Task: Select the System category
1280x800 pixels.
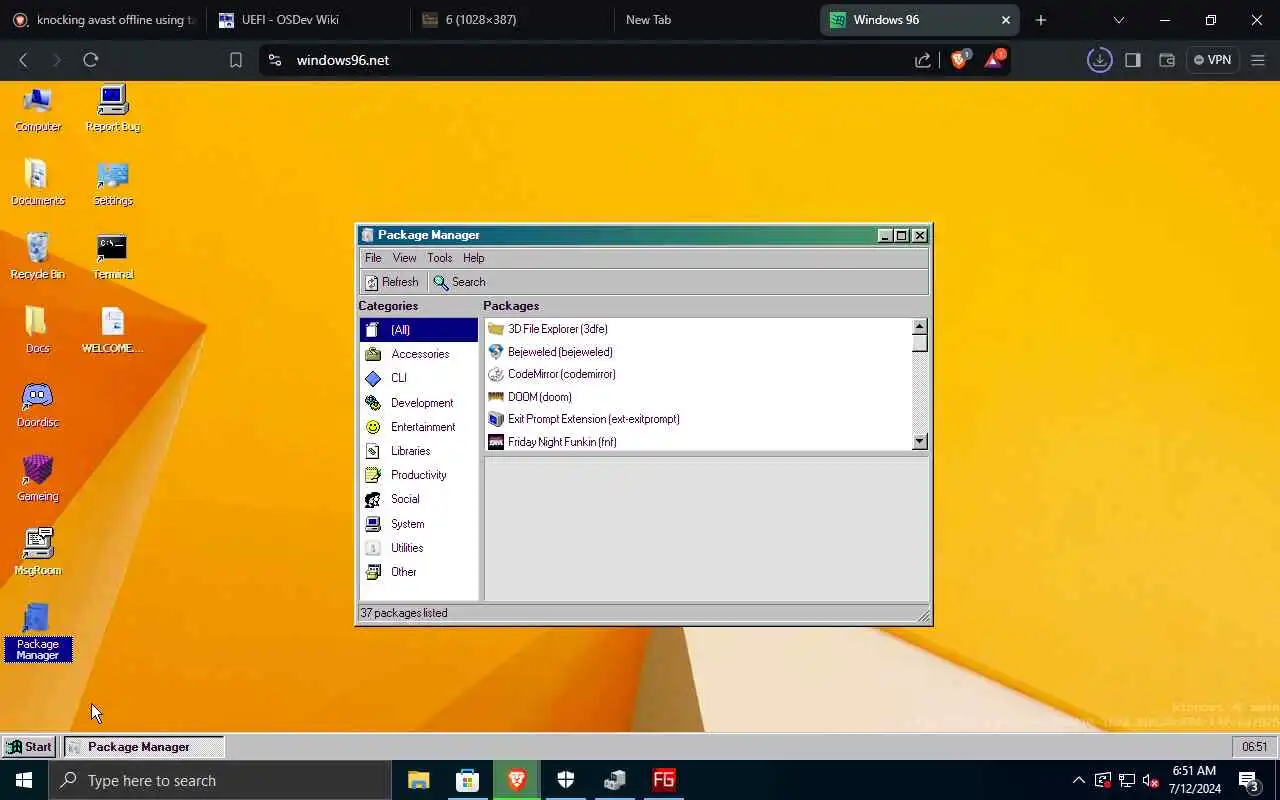Action: tap(419, 524)
